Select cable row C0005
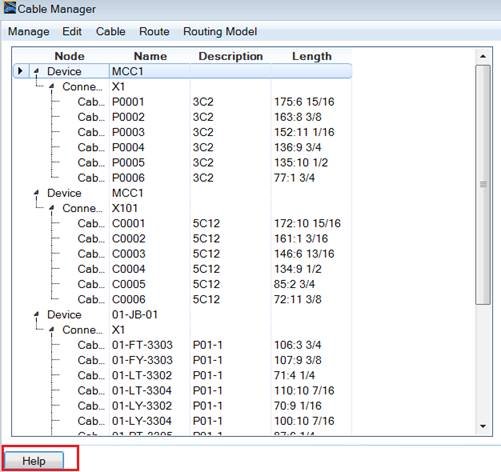 pyautogui.click(x=182, y=284)
